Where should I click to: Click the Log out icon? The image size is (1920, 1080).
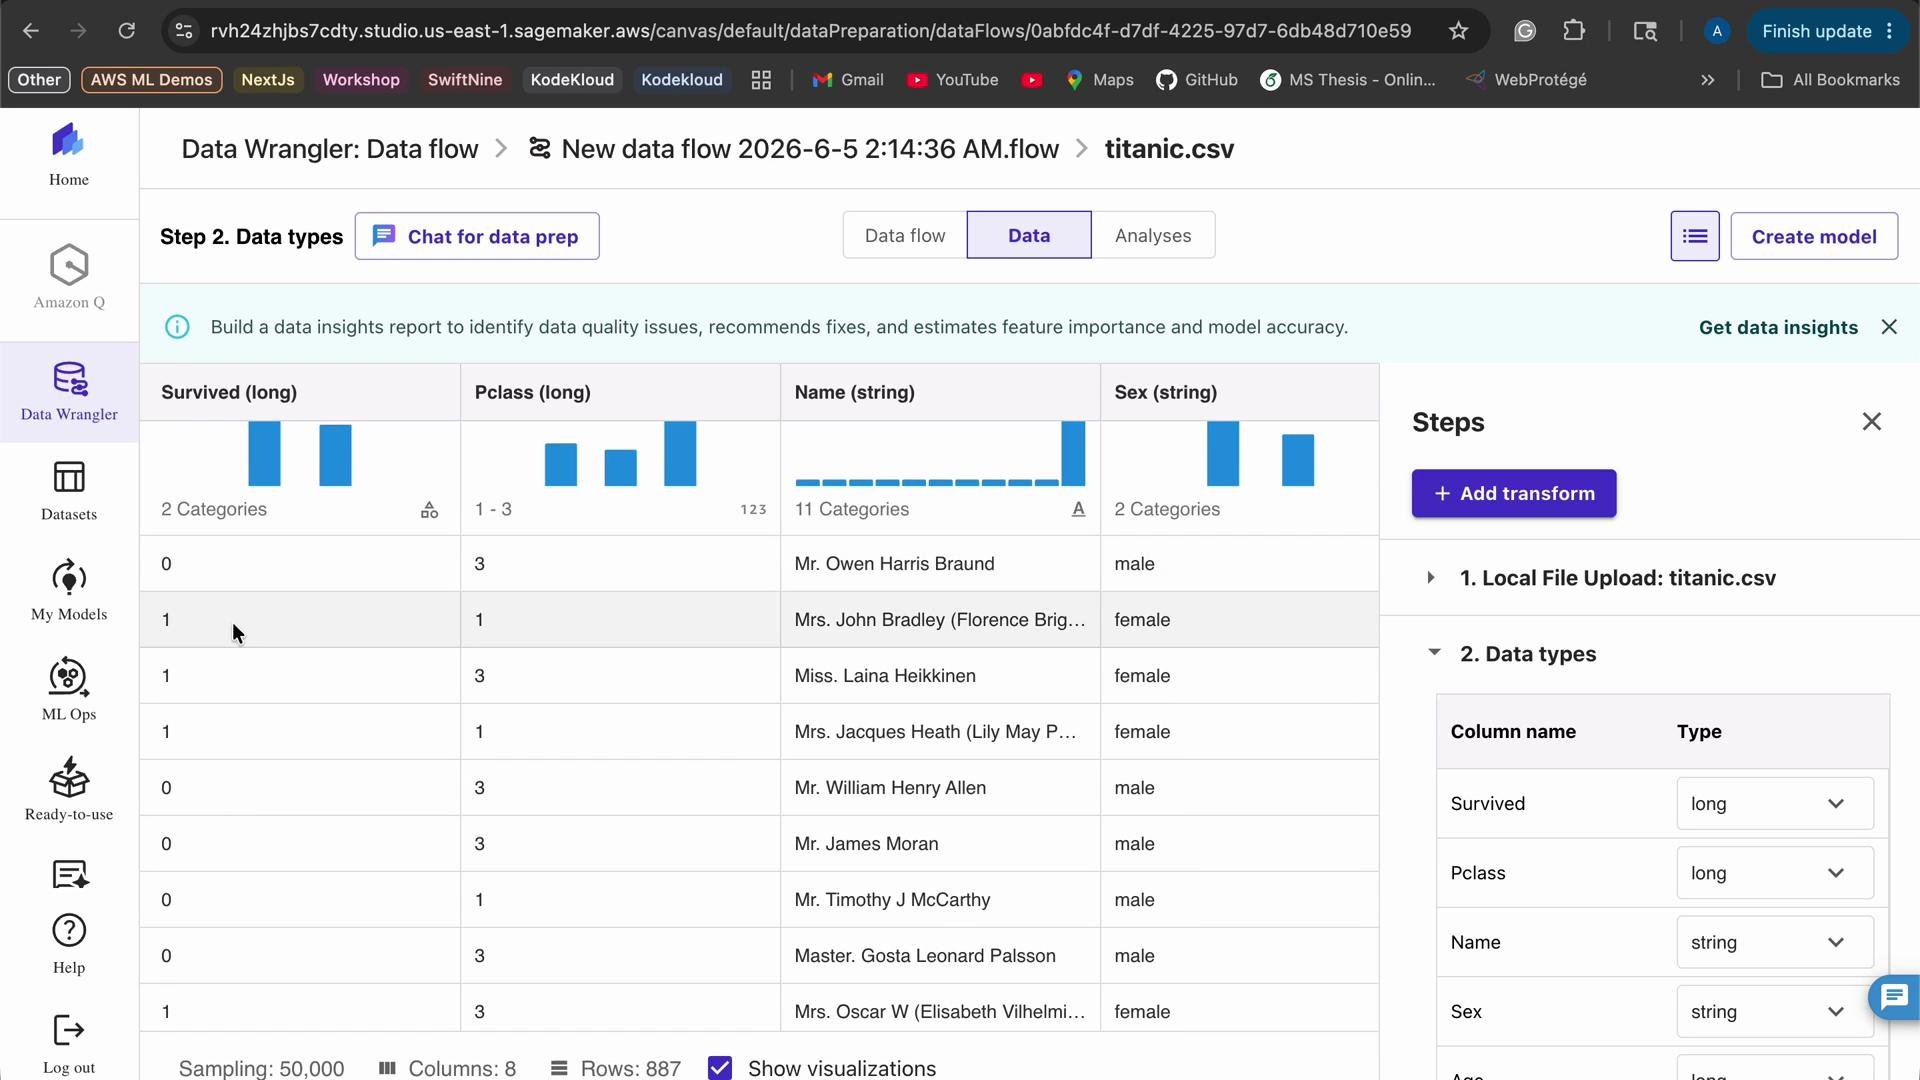click(x=69, y=1030)
